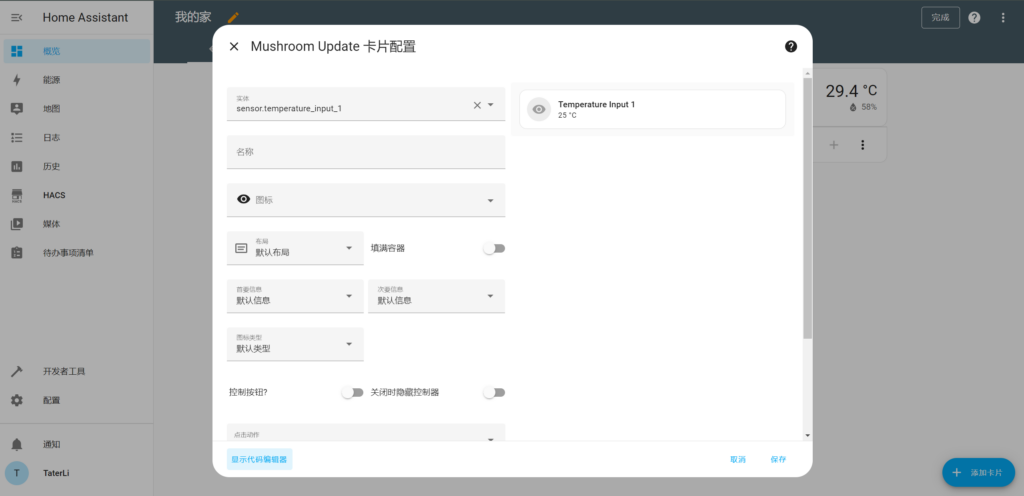1024x496 pixels.
Task: Click the 名称 name input field
Action: pos(366,151)
